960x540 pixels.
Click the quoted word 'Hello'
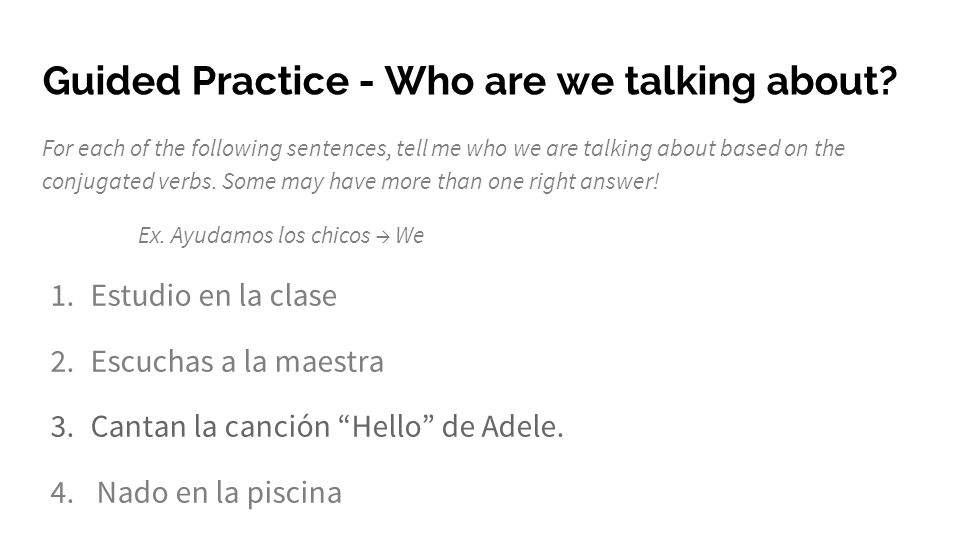[387, 427]
